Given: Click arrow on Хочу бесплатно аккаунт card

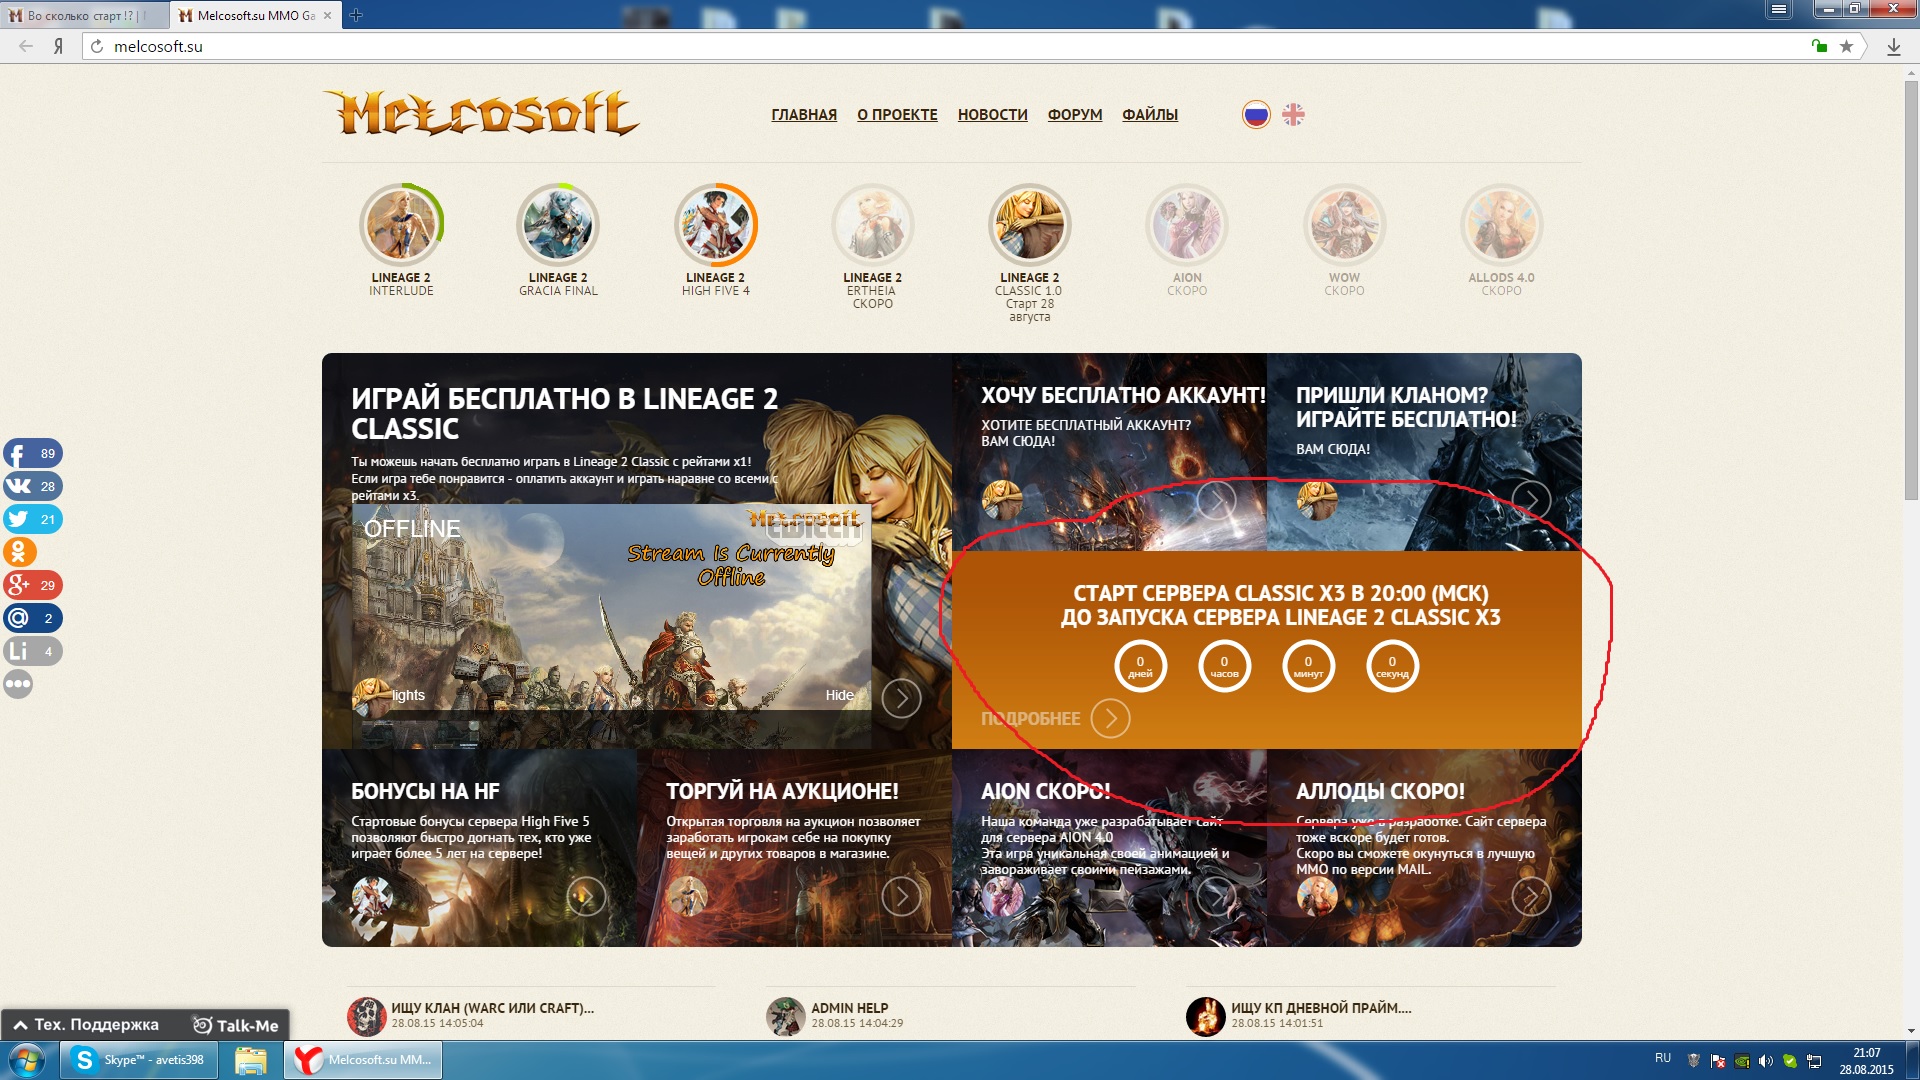Looking at the screenshot, I should click(1216, 500).
